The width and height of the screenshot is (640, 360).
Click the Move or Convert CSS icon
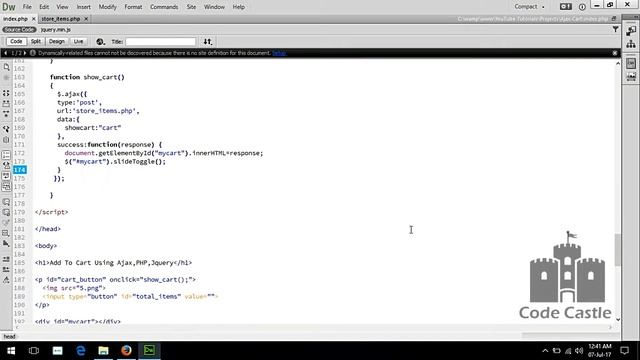pyautogui.click(x=6, y=244)
